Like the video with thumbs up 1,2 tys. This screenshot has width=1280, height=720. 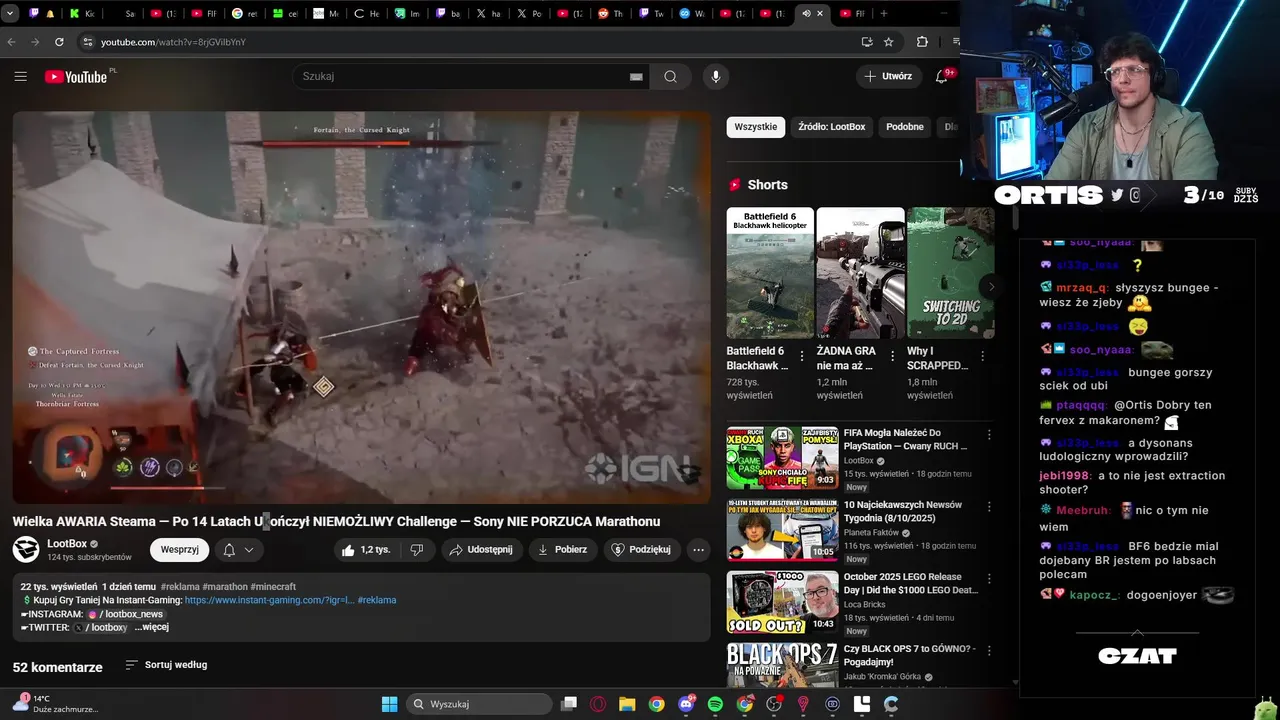point(365,550)
